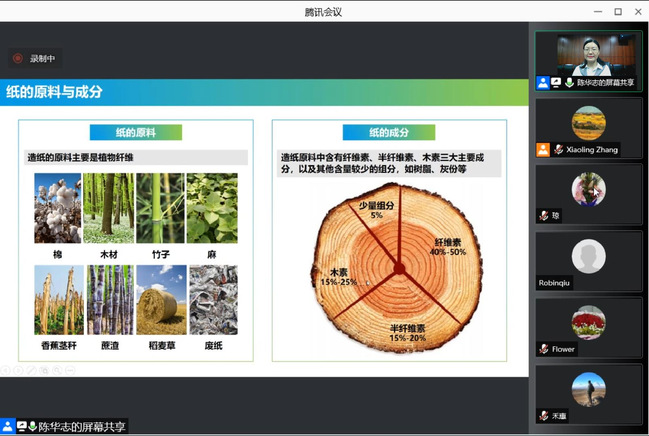
Task: Maximize the Tencent Meeting window
Action: [x=618, y=11]
